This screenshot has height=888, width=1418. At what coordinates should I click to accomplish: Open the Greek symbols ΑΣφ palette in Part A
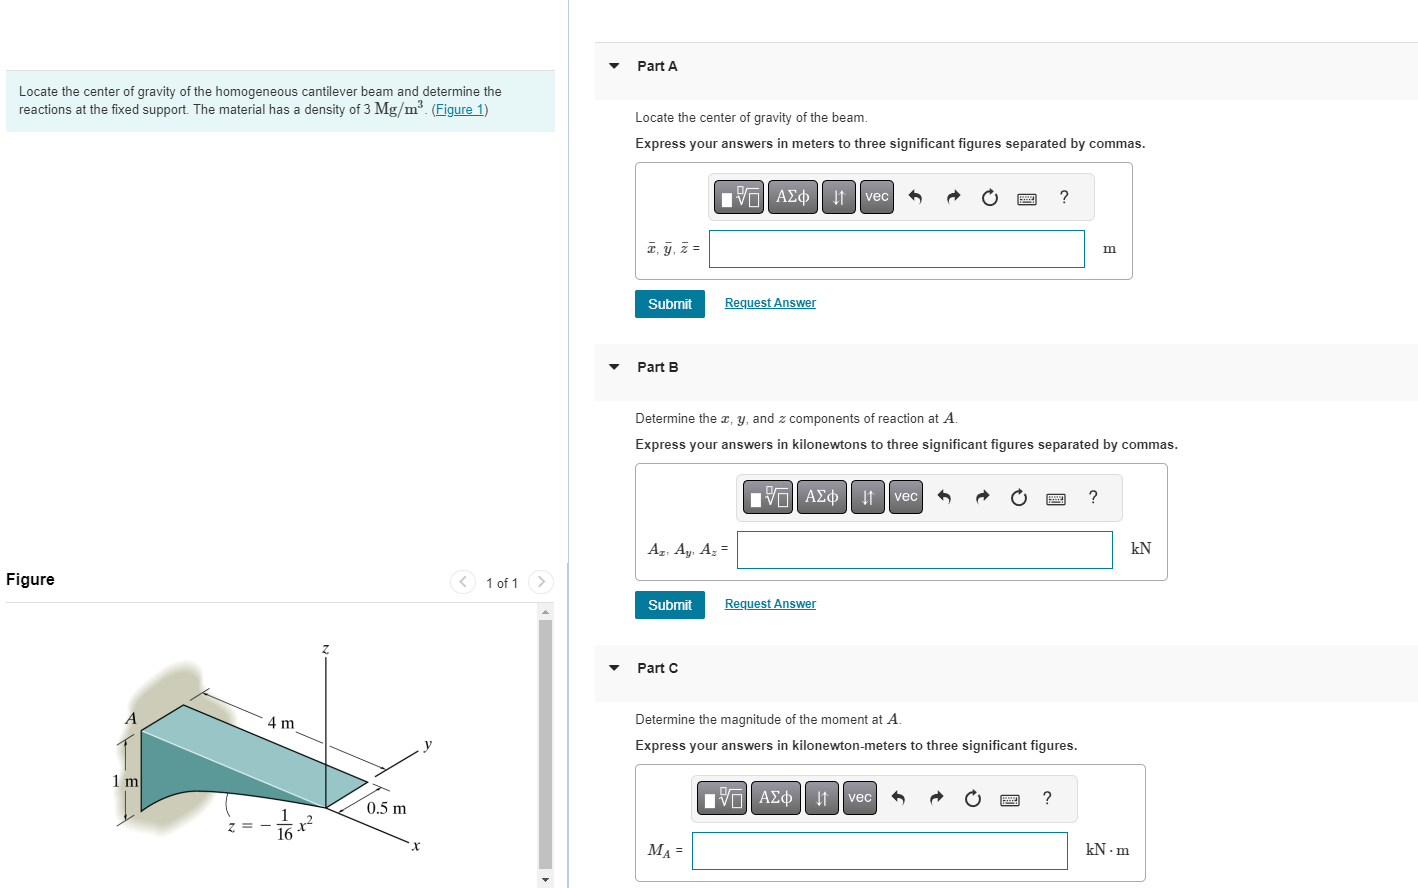tap(792, 196)
